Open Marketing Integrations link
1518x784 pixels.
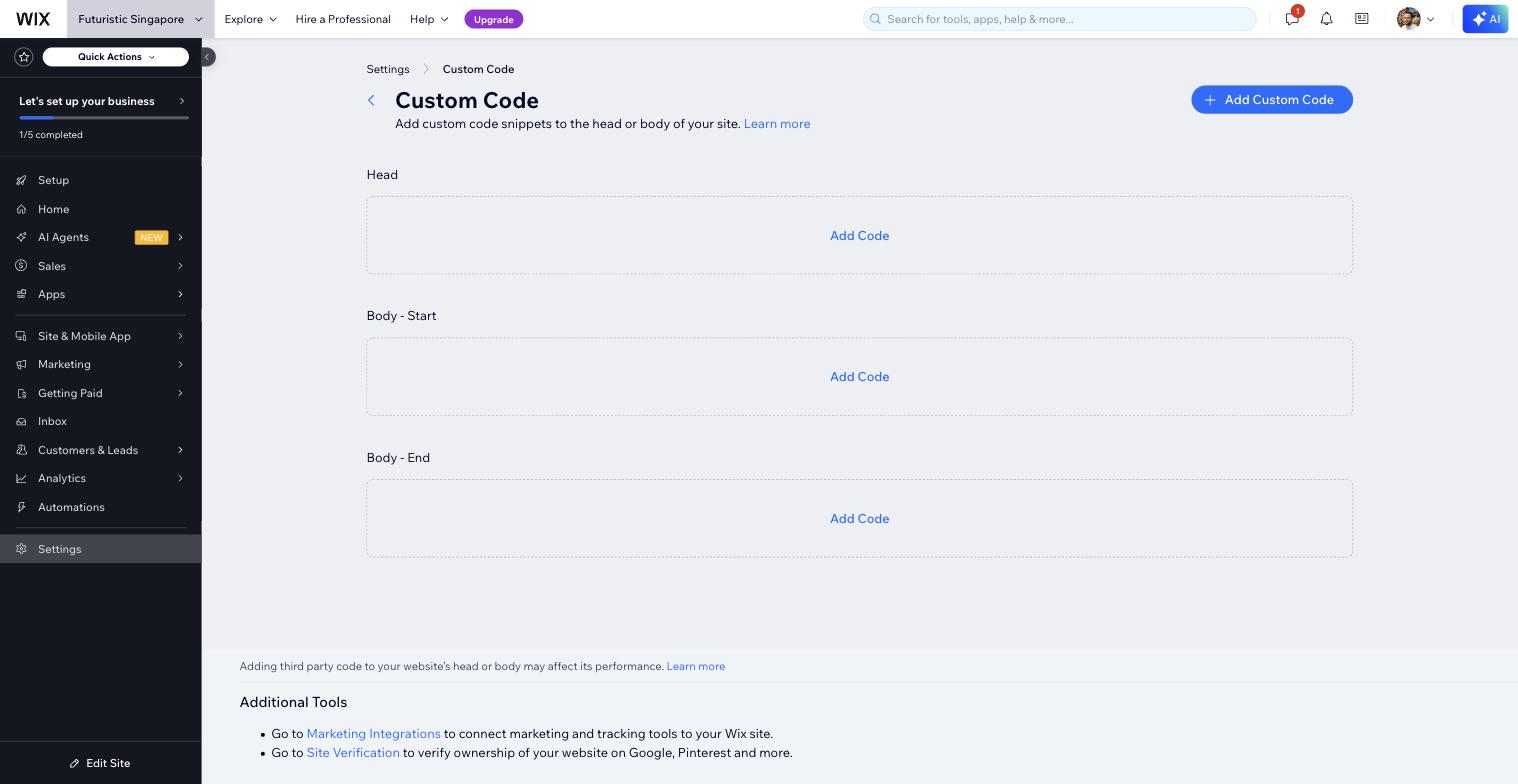pyautogui.click(x=373, y=734)
